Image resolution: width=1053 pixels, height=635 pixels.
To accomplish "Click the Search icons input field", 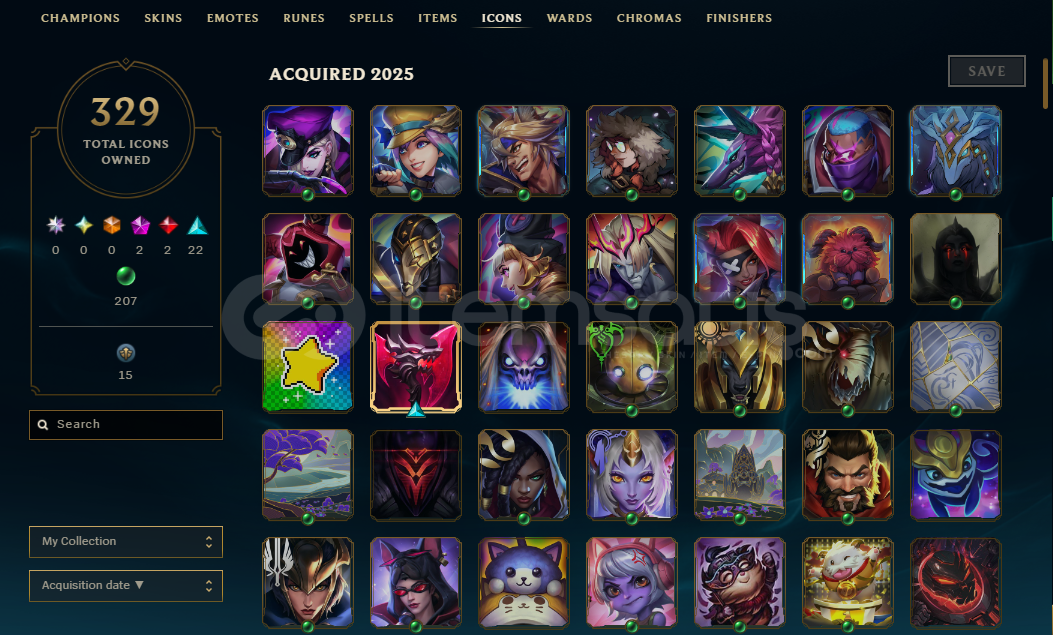I will point(126,425).
